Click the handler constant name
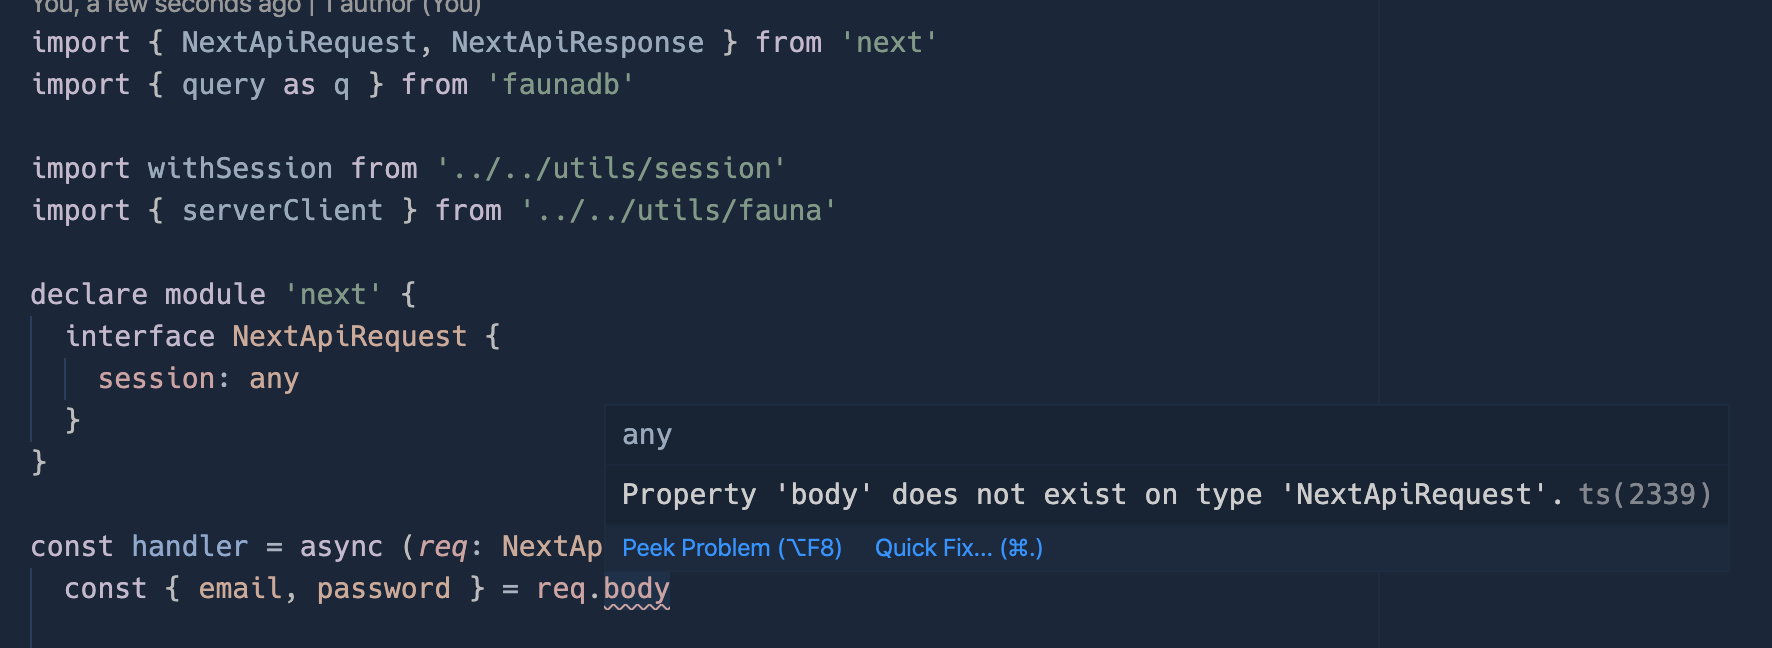This screenshot has width=1772, height=648. [x=189, y=546]
